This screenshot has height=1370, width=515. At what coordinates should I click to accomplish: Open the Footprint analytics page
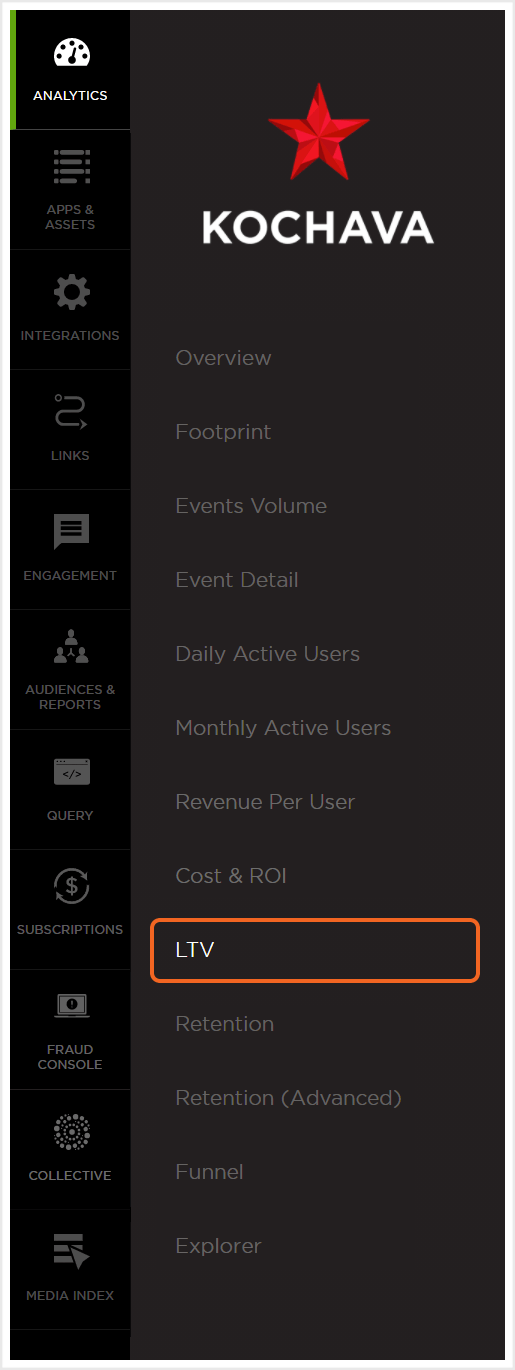(223, 432)
